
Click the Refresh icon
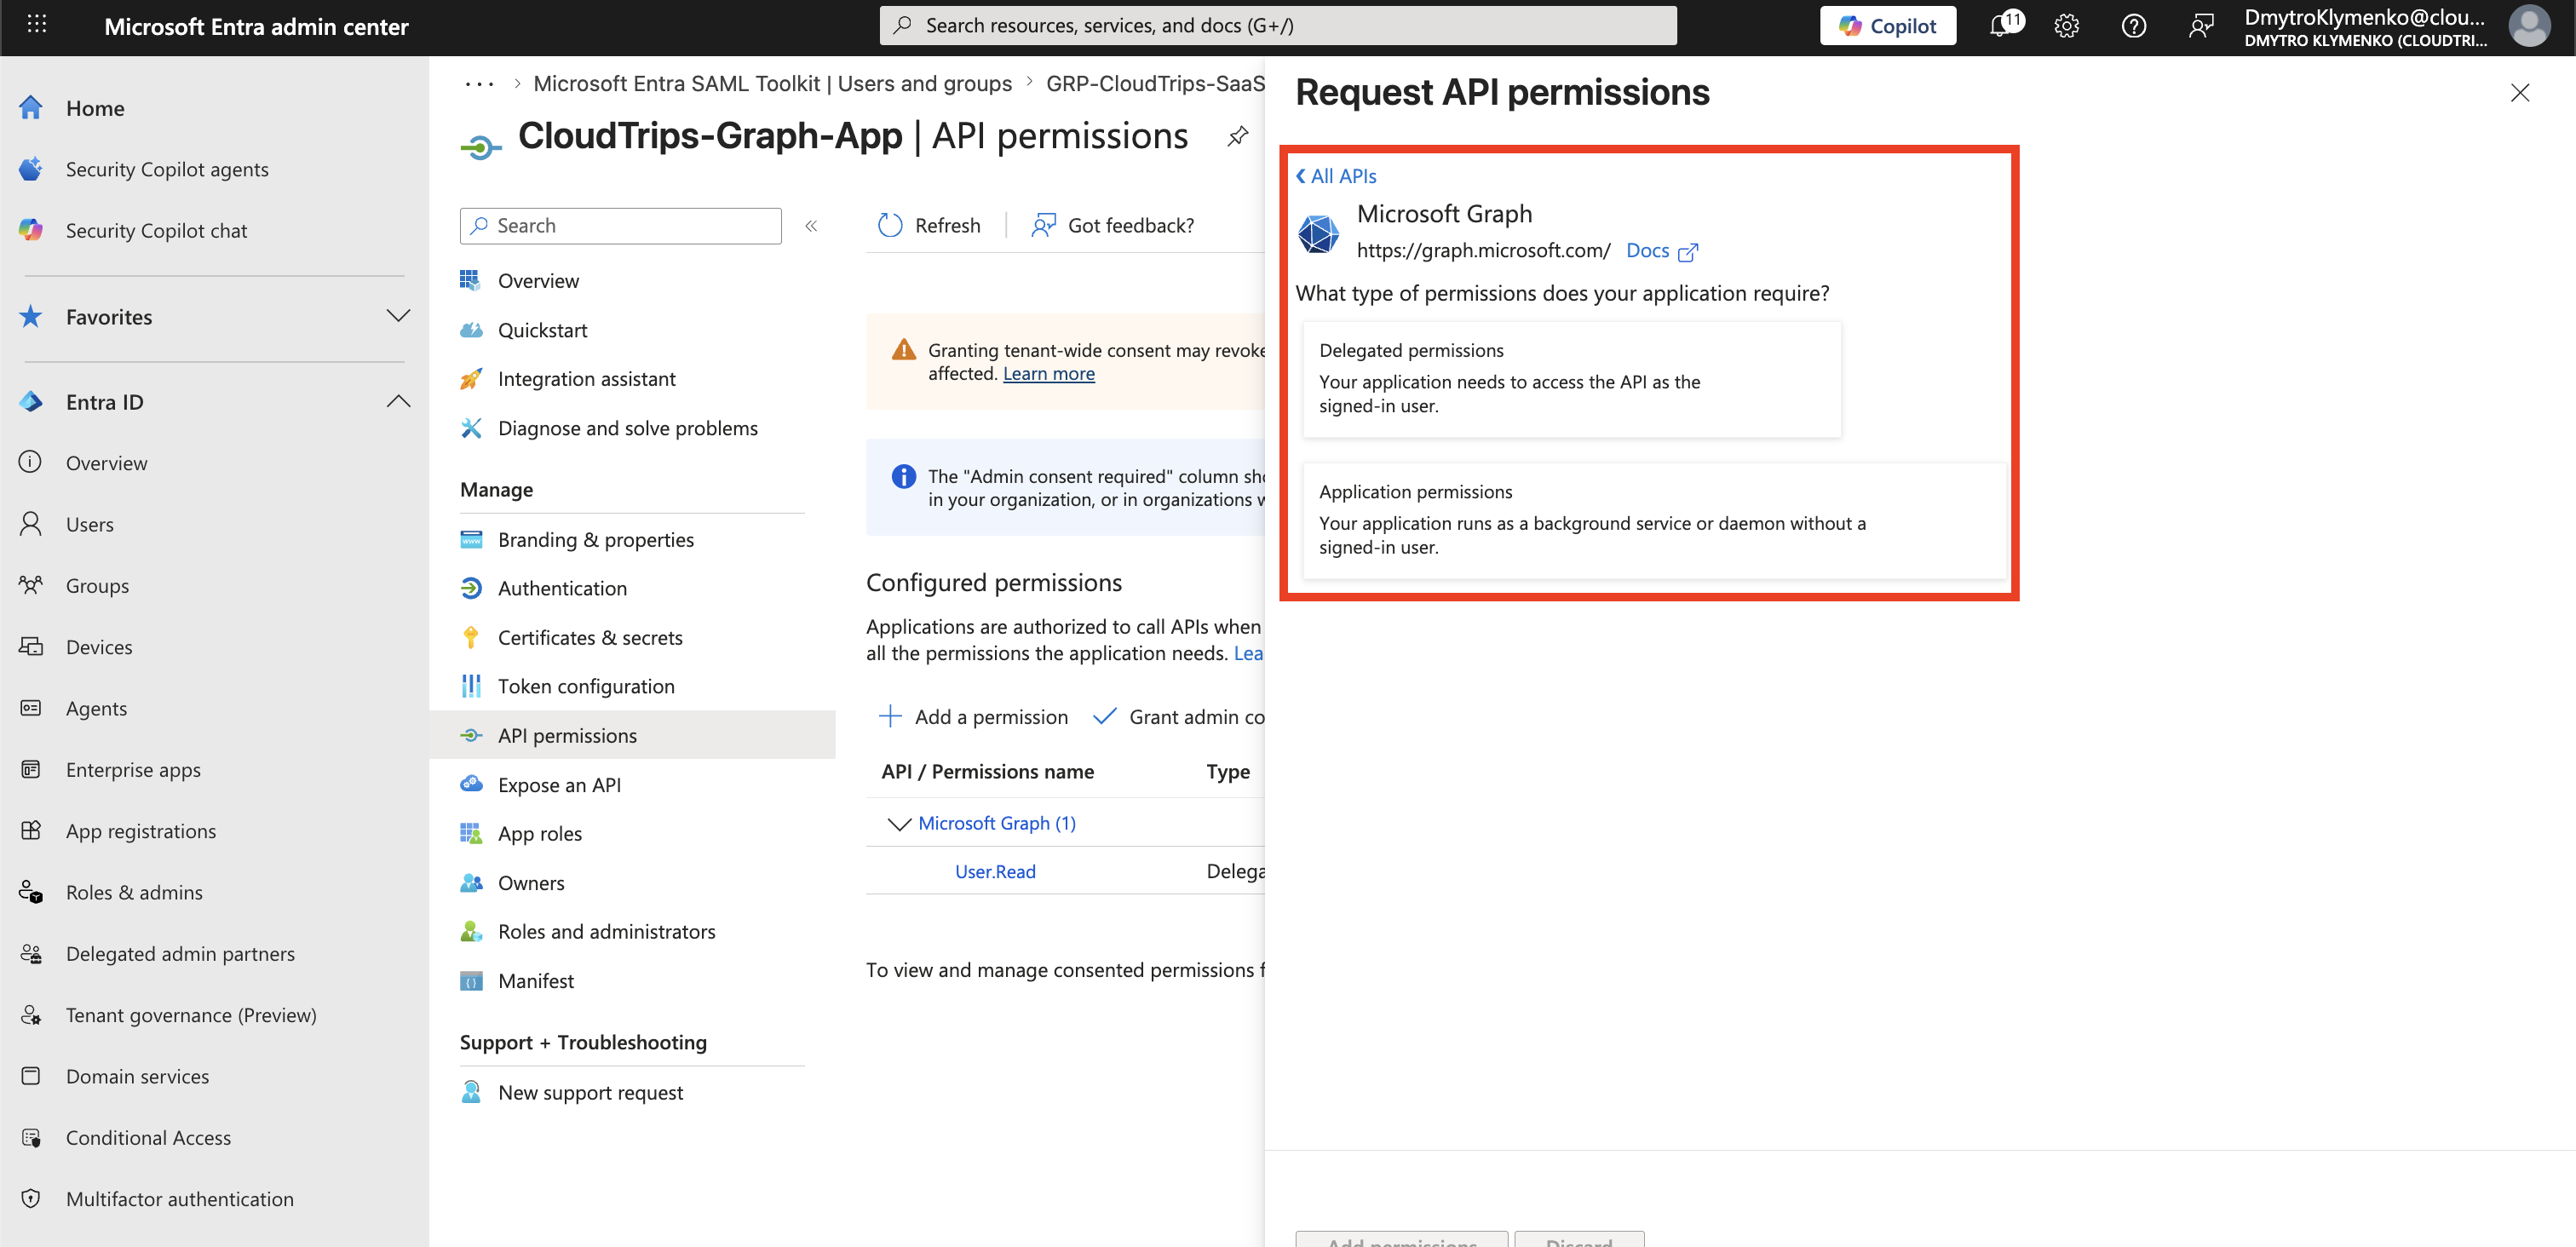[x=890, y=226]
